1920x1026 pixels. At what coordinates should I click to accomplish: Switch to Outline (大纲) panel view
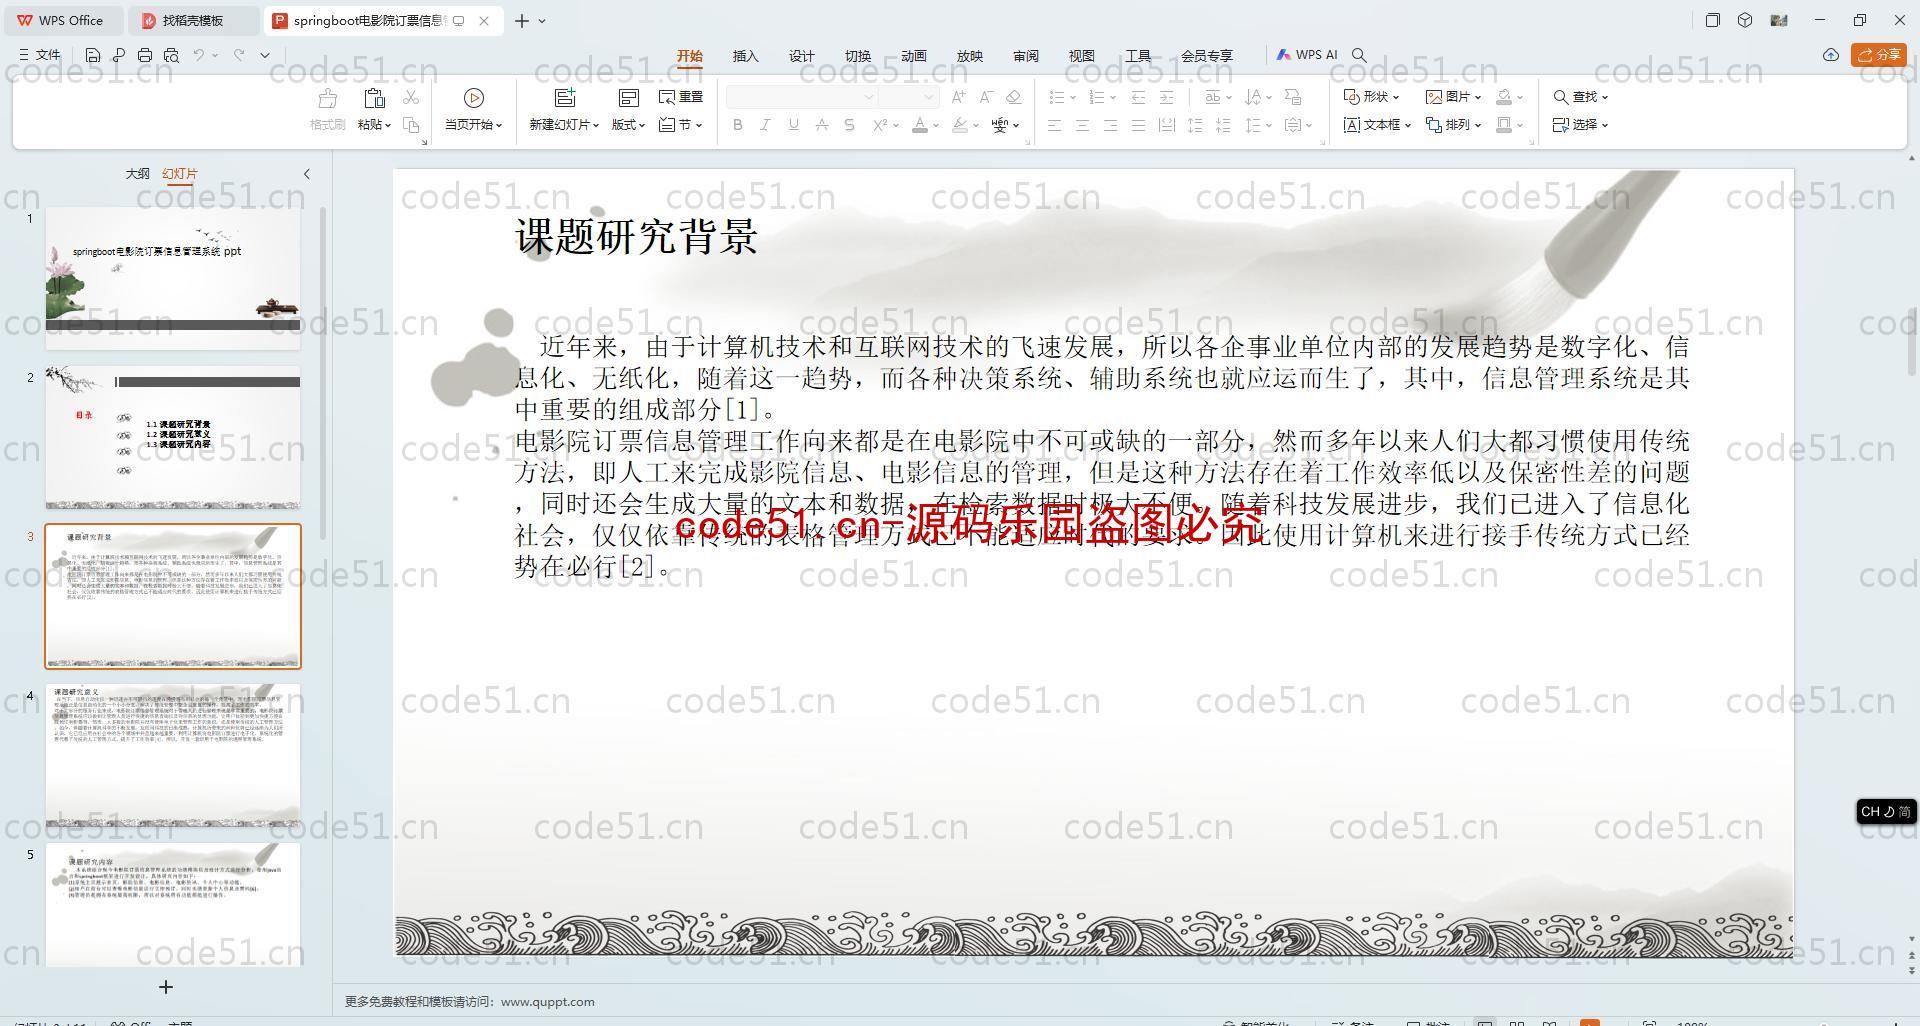[x=137, y=173]
